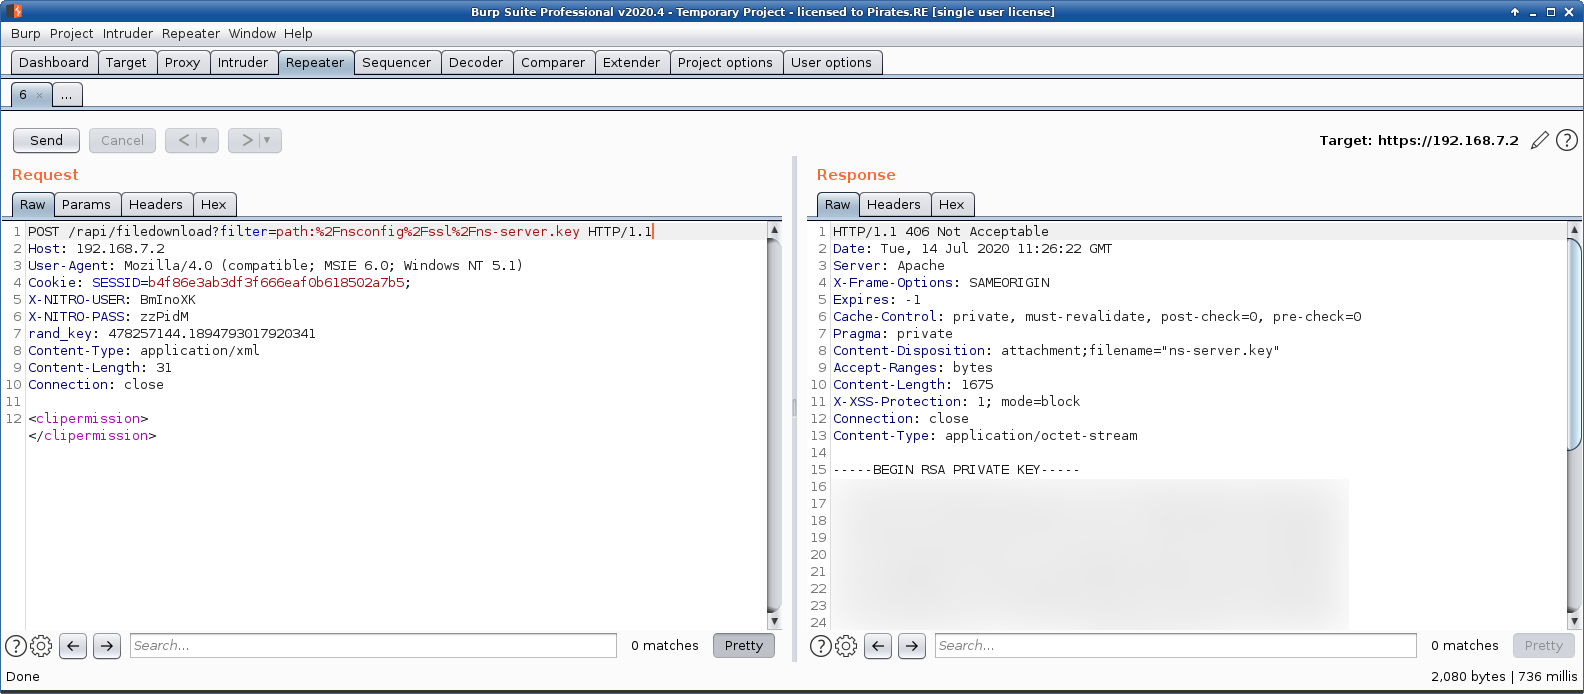The height and width of the screenshot is (694, 1584).
Task: Add new Repeater tab with ellipsis
Action: point(66,95)
